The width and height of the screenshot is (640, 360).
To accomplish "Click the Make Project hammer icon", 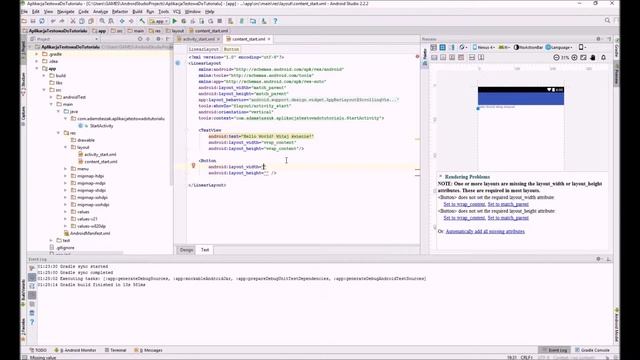I will pyautogui.click(x=142, y=21).
